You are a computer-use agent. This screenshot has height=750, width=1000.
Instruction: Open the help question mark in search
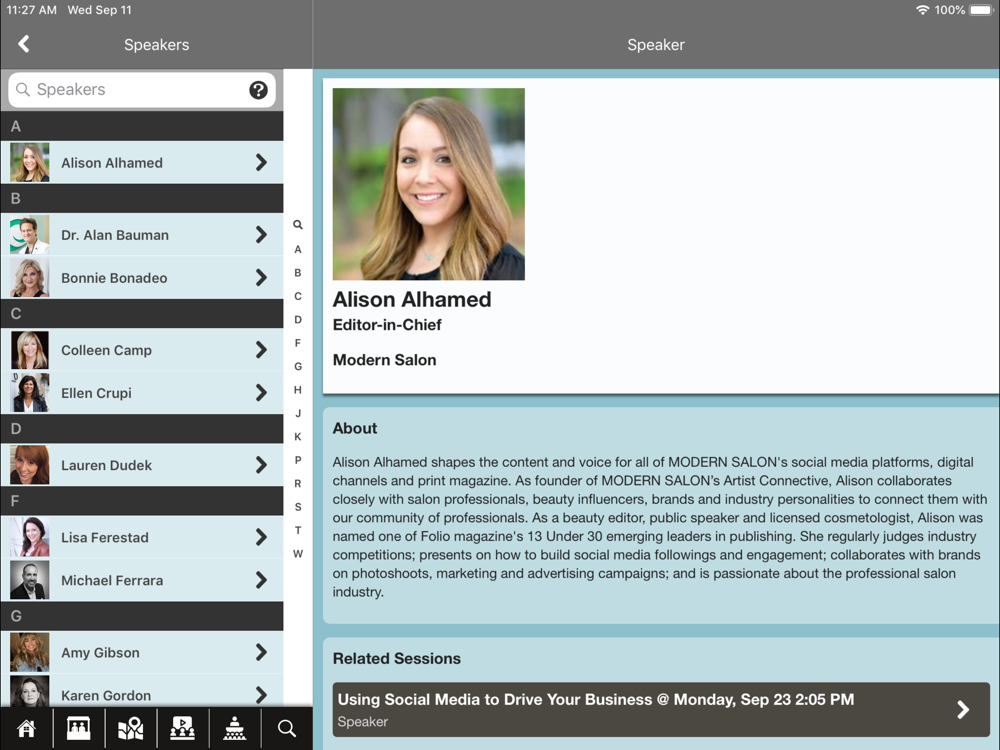pyautogui.click(x=258, y=90)
